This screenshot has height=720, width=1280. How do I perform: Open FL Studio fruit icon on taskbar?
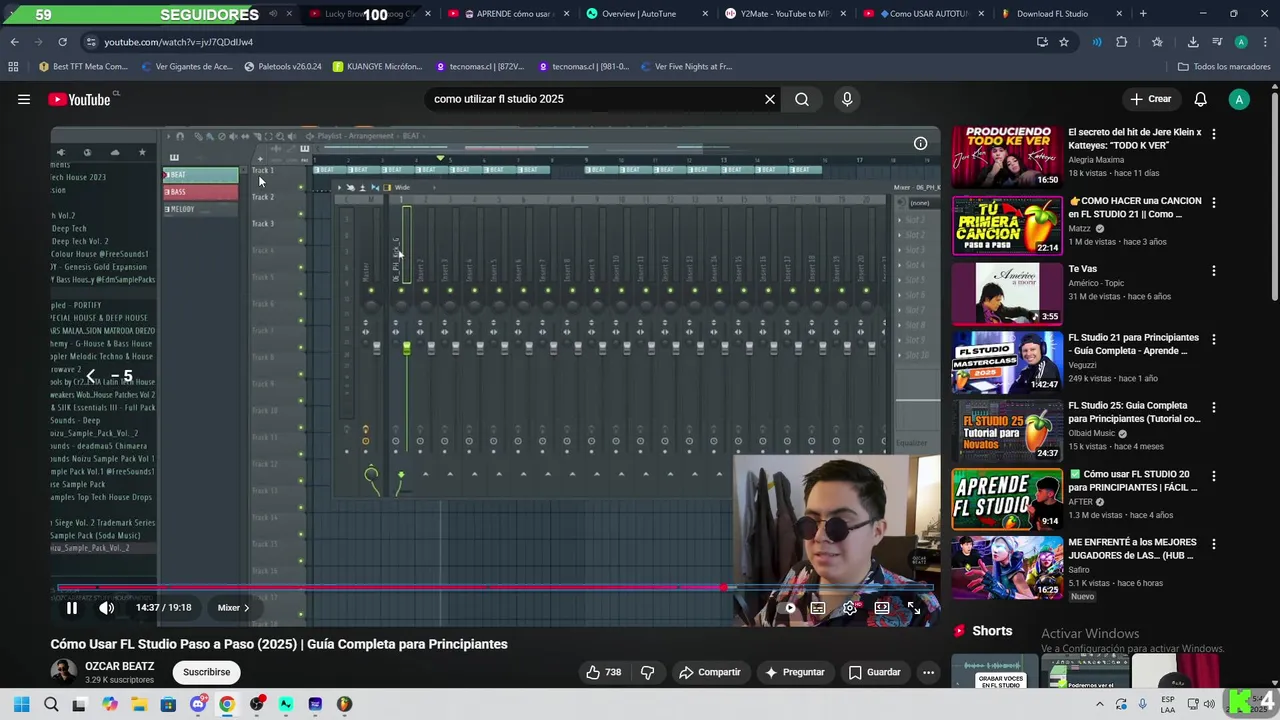344,704
